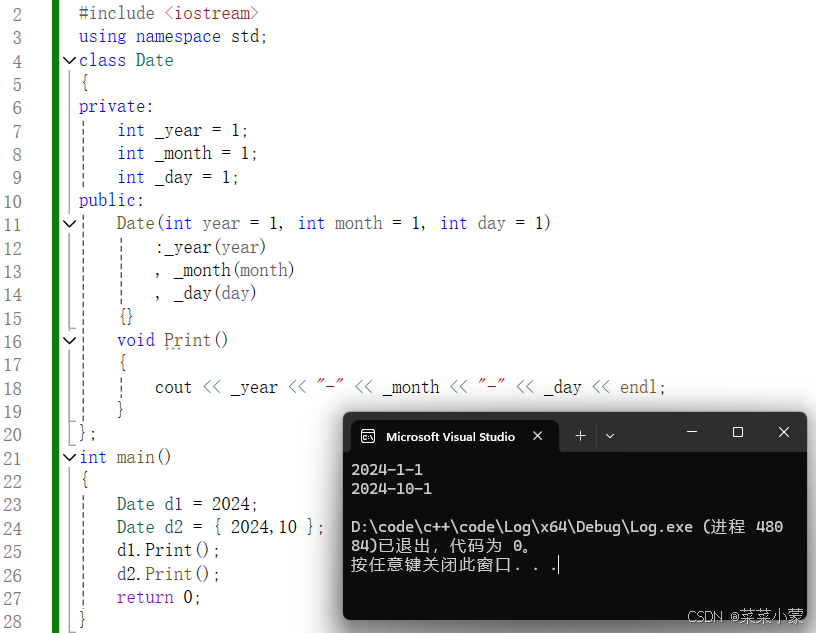Click 'return 0;' statement
816x633 pixels.
pyautogui.click(x=159, y=597)
